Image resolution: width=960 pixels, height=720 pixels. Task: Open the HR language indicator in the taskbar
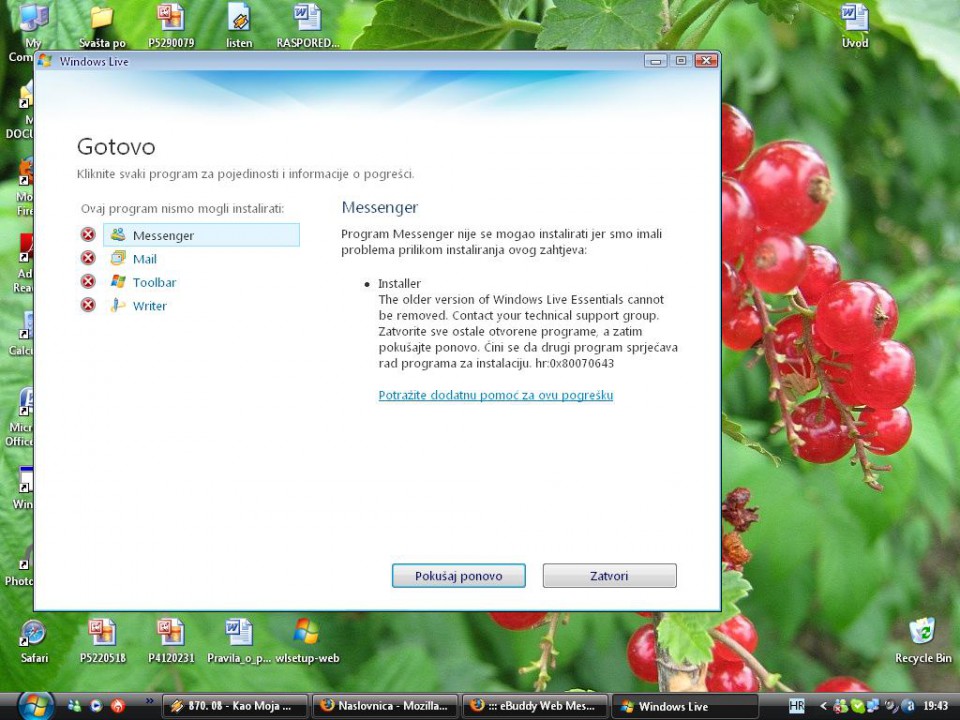pyautogui.click(x=797, y=706)
